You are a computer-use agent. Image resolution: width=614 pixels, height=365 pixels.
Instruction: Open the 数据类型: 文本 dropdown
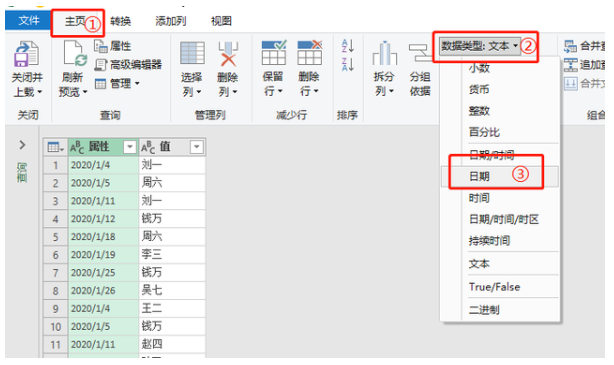point(480,46)
